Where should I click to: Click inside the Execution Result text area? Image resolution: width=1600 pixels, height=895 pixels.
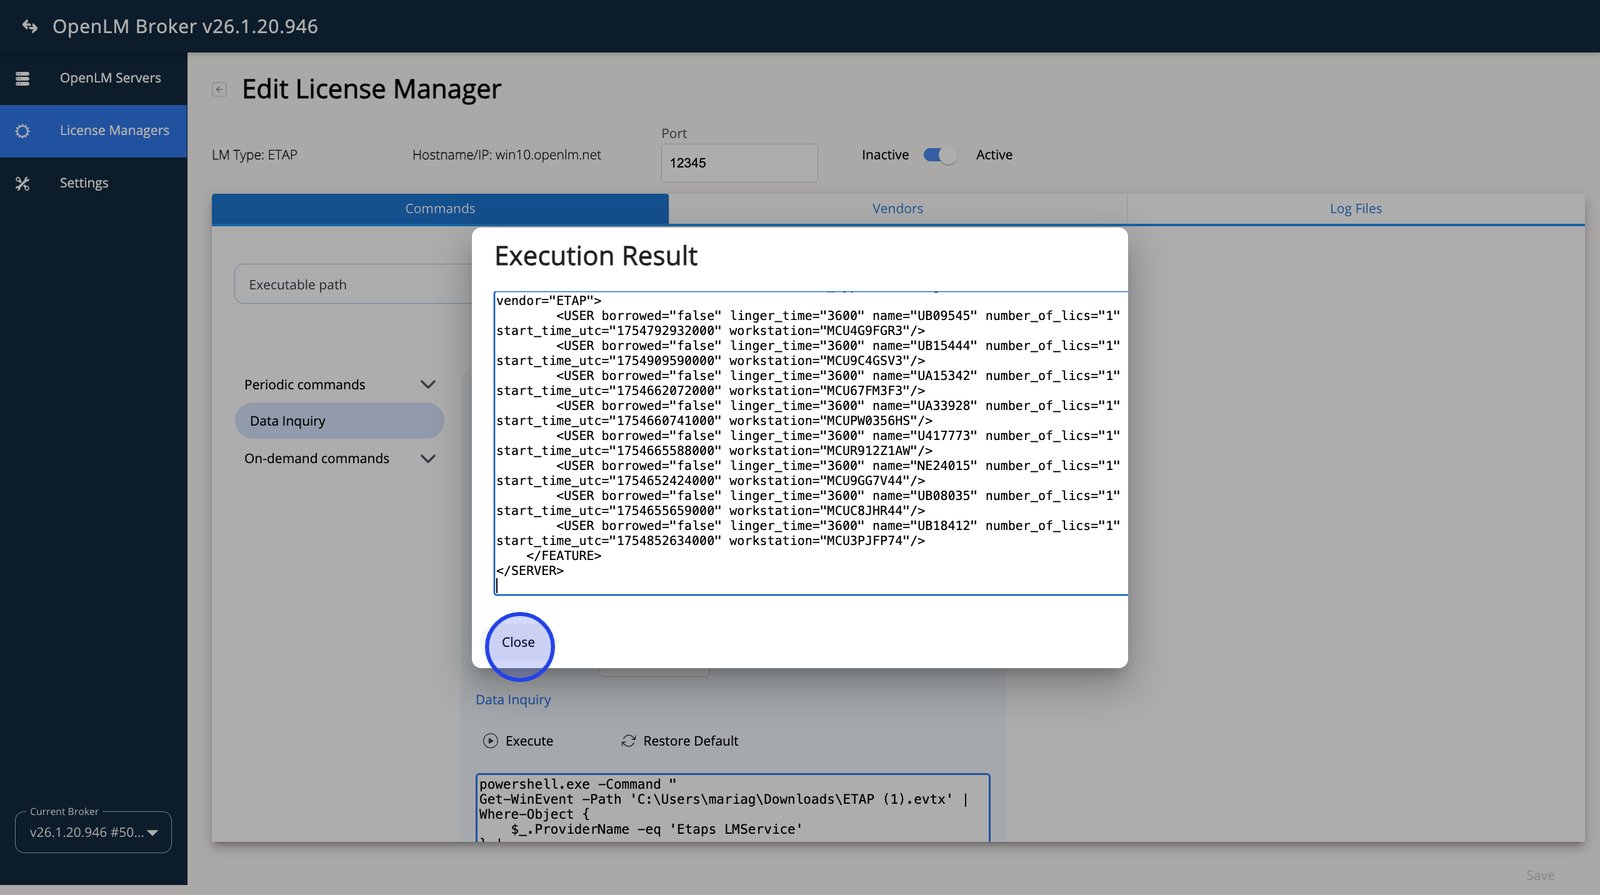[x=811, y=443]
